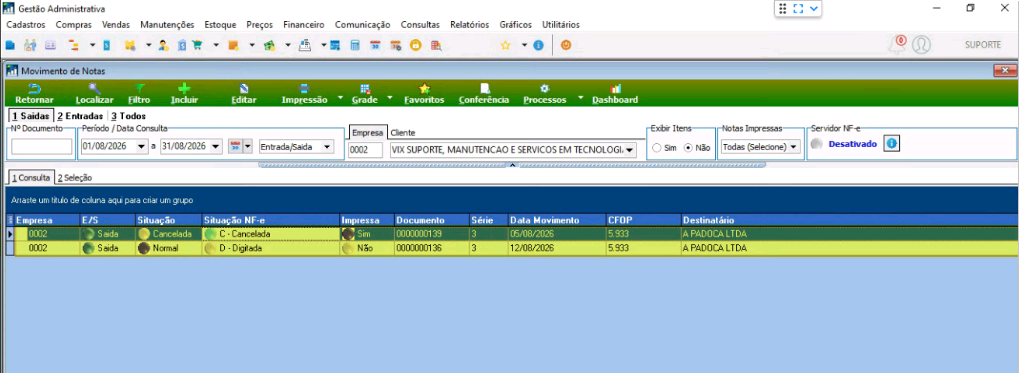Click the orange padlock icon in main toolbar
The width and height of the screenshot is (1019, 373).
[415, 45]
